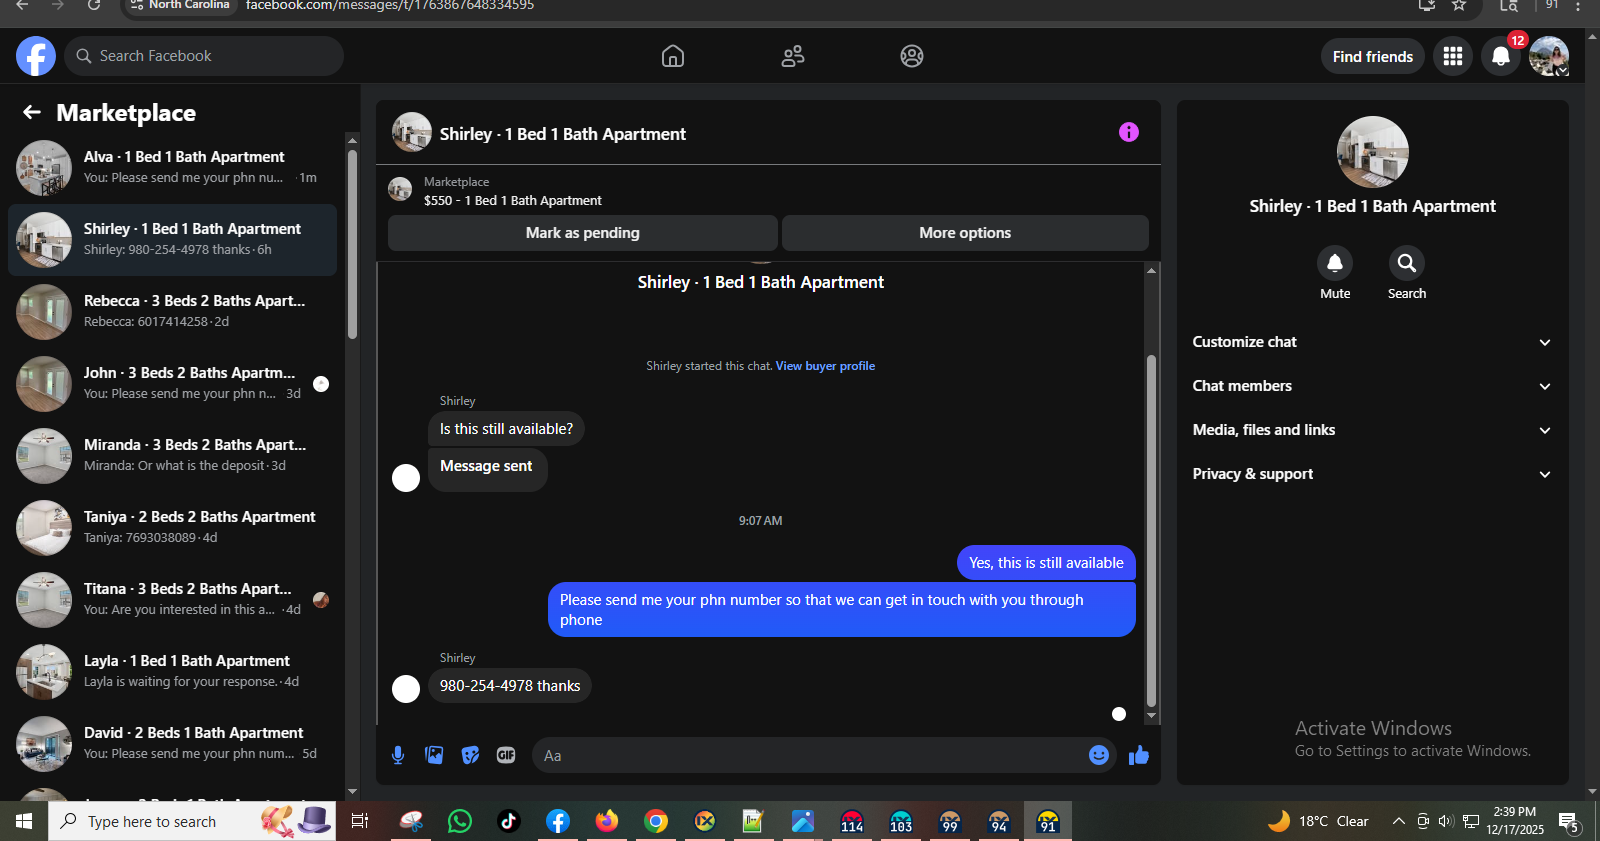Expand the Chat members section
The height and width of the screenshot is (841, 1600).
[x=1372, y=386]
